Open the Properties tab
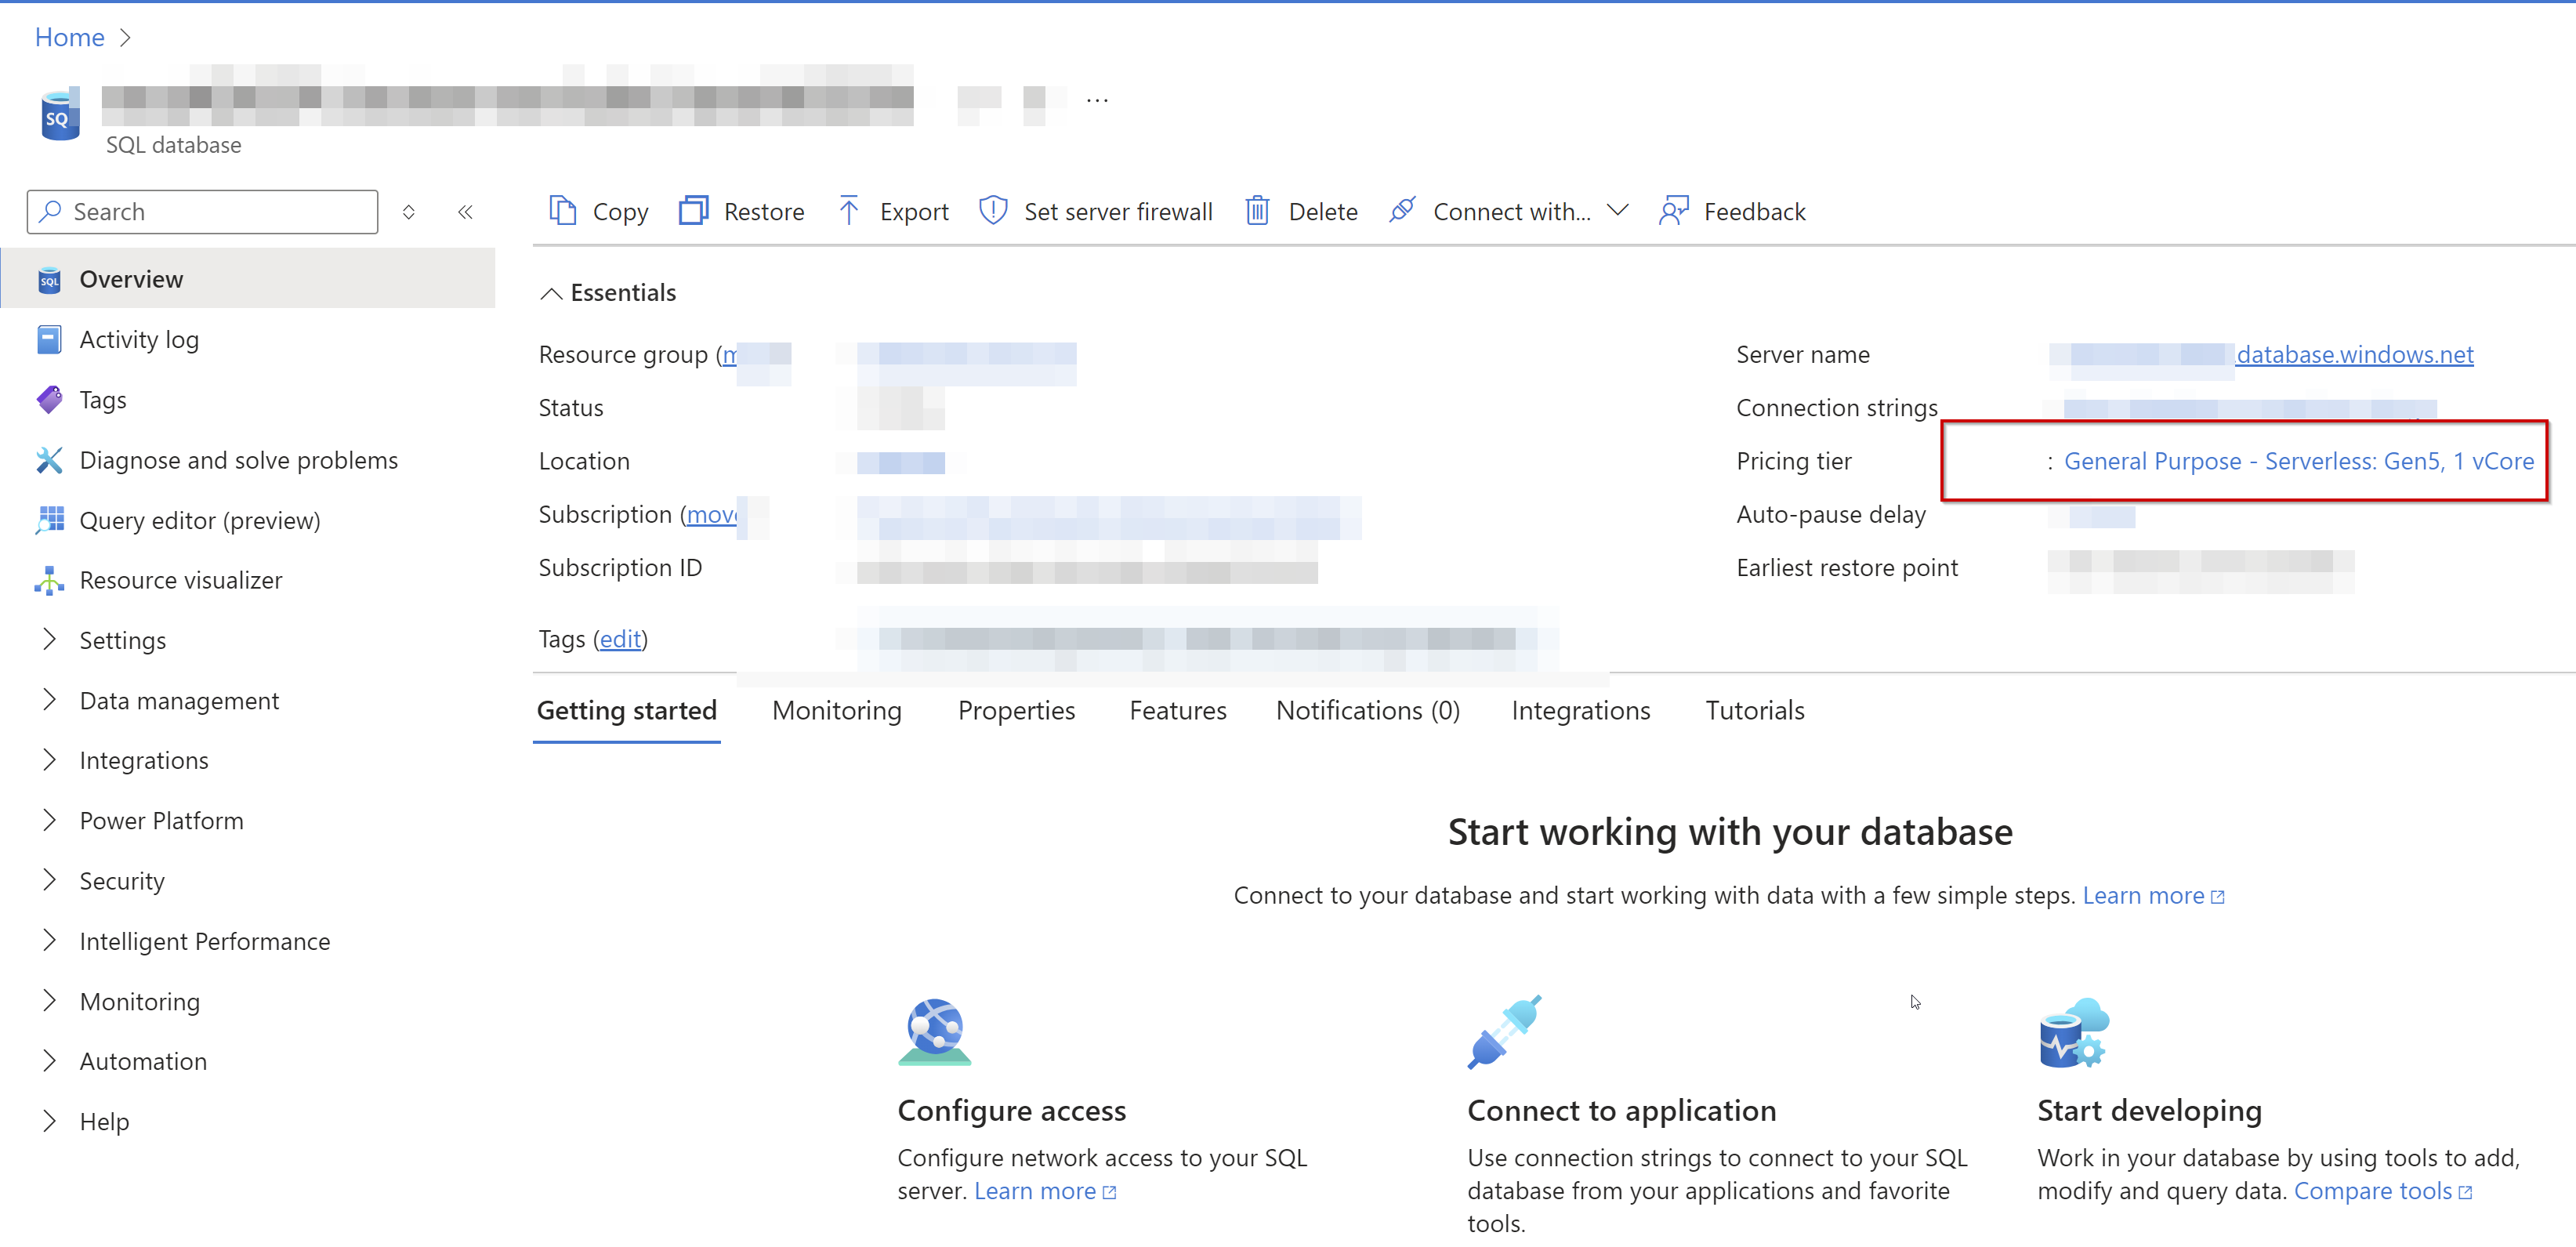 pos(1016,710)
